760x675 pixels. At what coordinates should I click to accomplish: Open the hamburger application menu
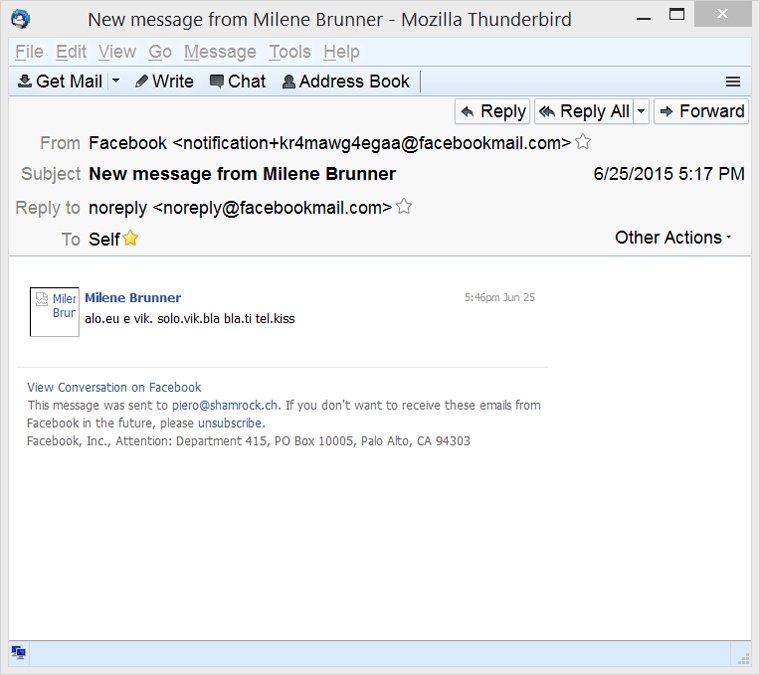pyautogui.click(x=733, y=82)
